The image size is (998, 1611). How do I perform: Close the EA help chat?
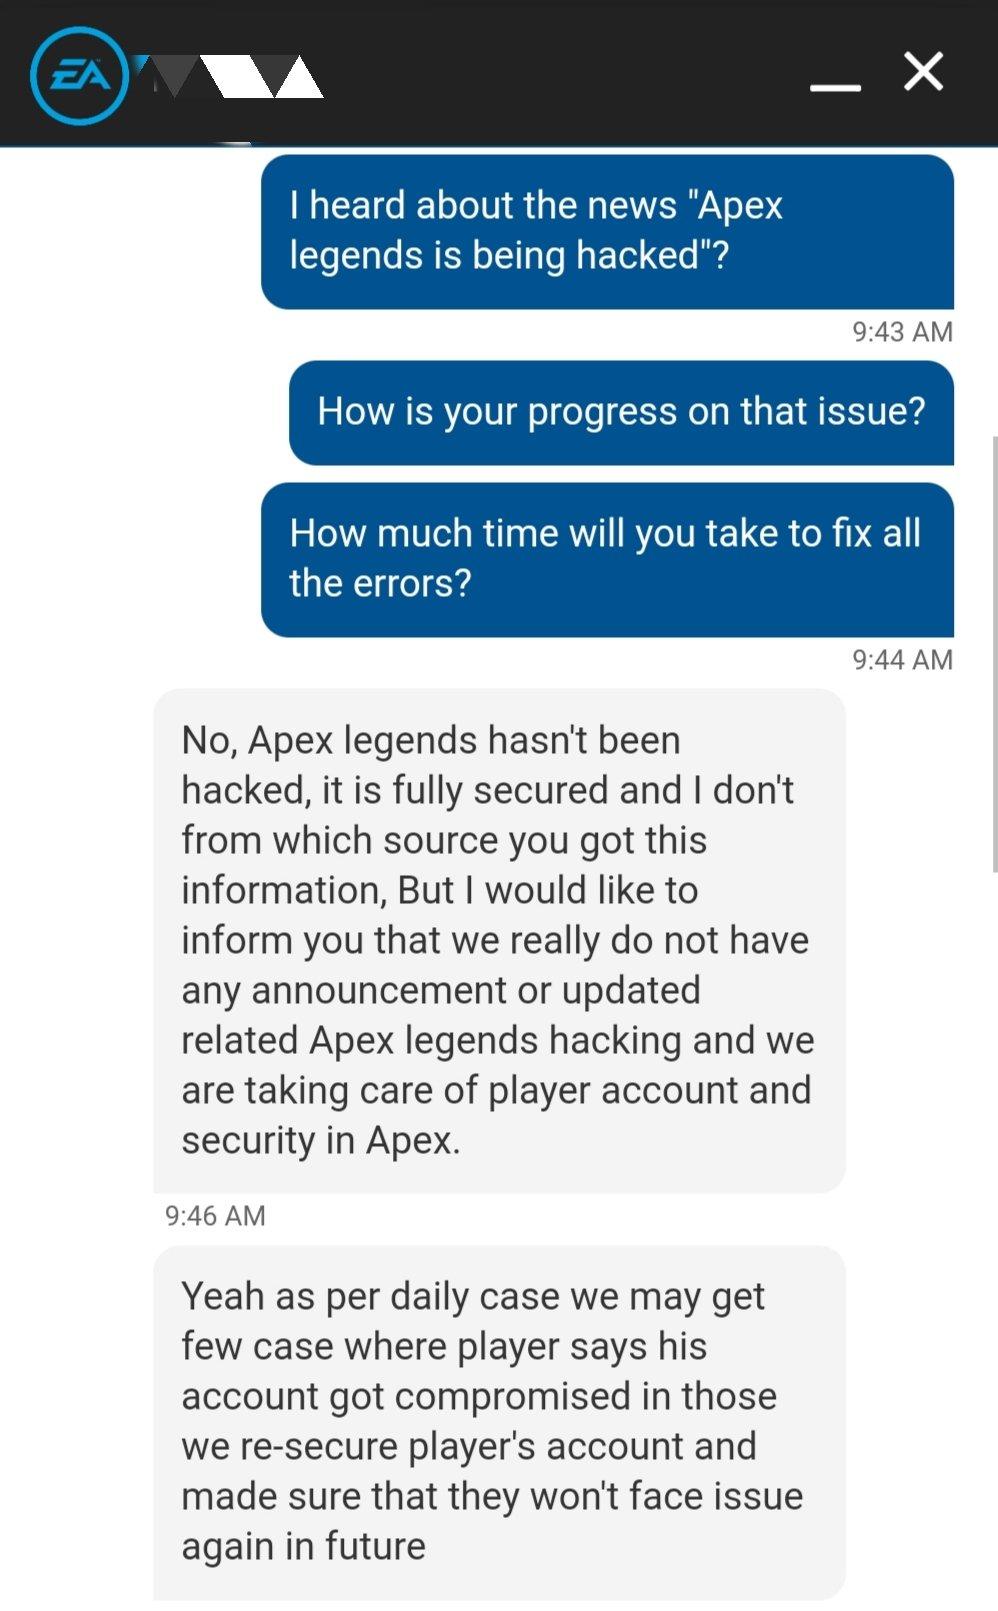923,72
